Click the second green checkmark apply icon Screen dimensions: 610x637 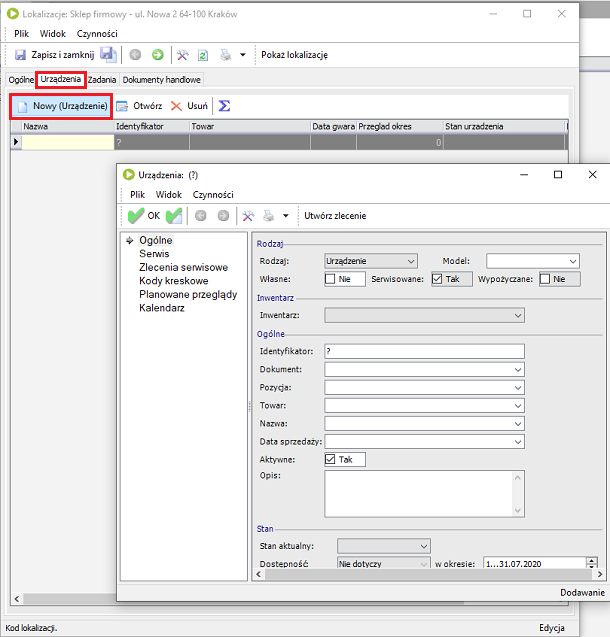click(x=174, y=216)
